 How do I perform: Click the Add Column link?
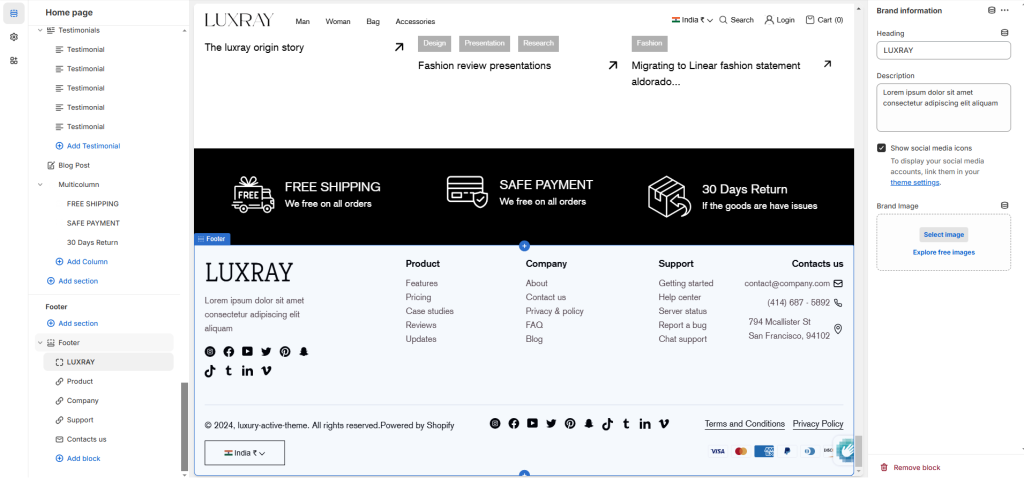pyautogui.click(x=82, y=261)
